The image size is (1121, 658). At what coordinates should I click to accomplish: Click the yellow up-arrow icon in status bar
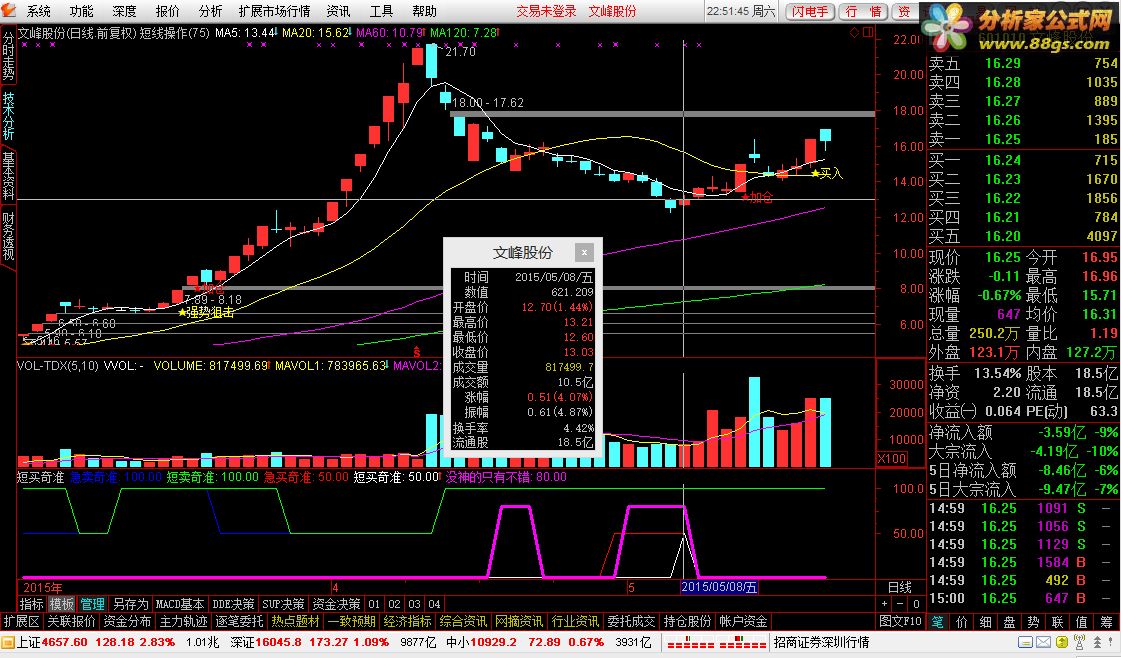coord(1062,642)
